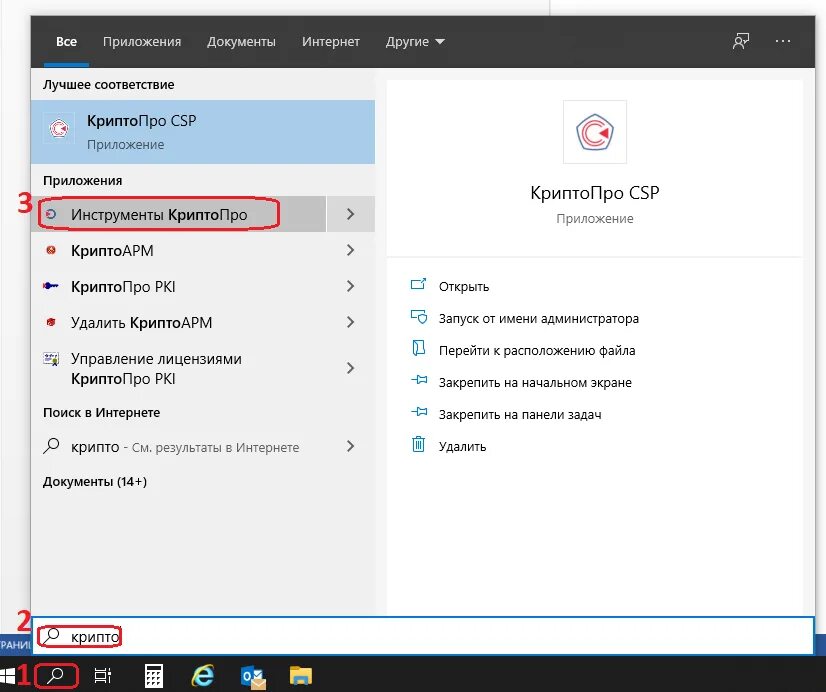Click the large КриптоПро CSP logo in details pane
The width and height of the screenshot is (826, 692).
(x=595, y=132)
